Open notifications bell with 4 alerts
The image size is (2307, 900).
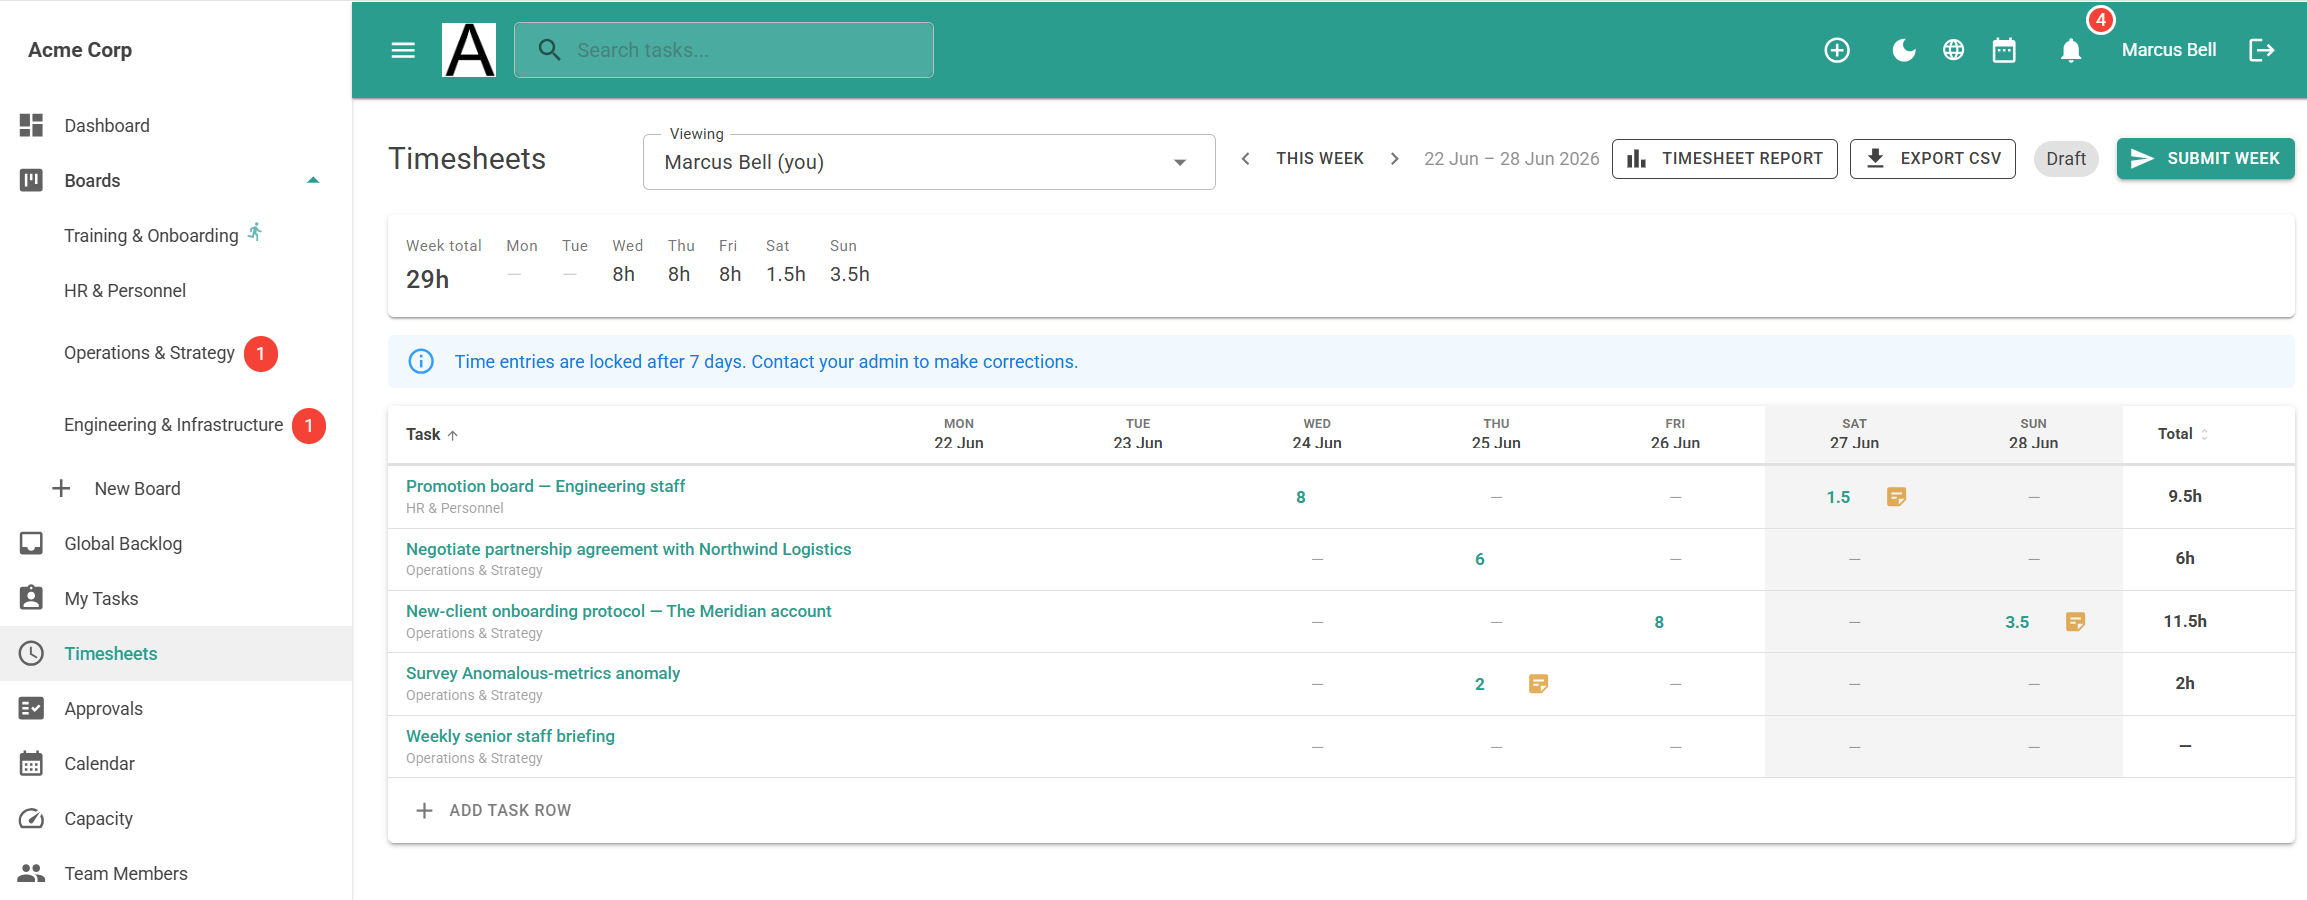pos(2071,50)
